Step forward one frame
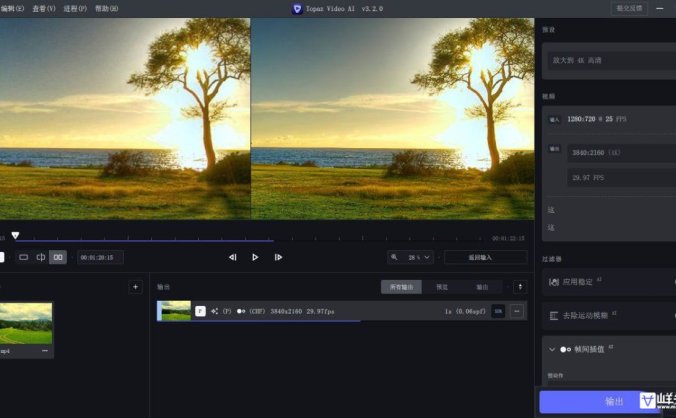Screen dimensions: 676x418 pyautogui.click(x=279, y=257)
